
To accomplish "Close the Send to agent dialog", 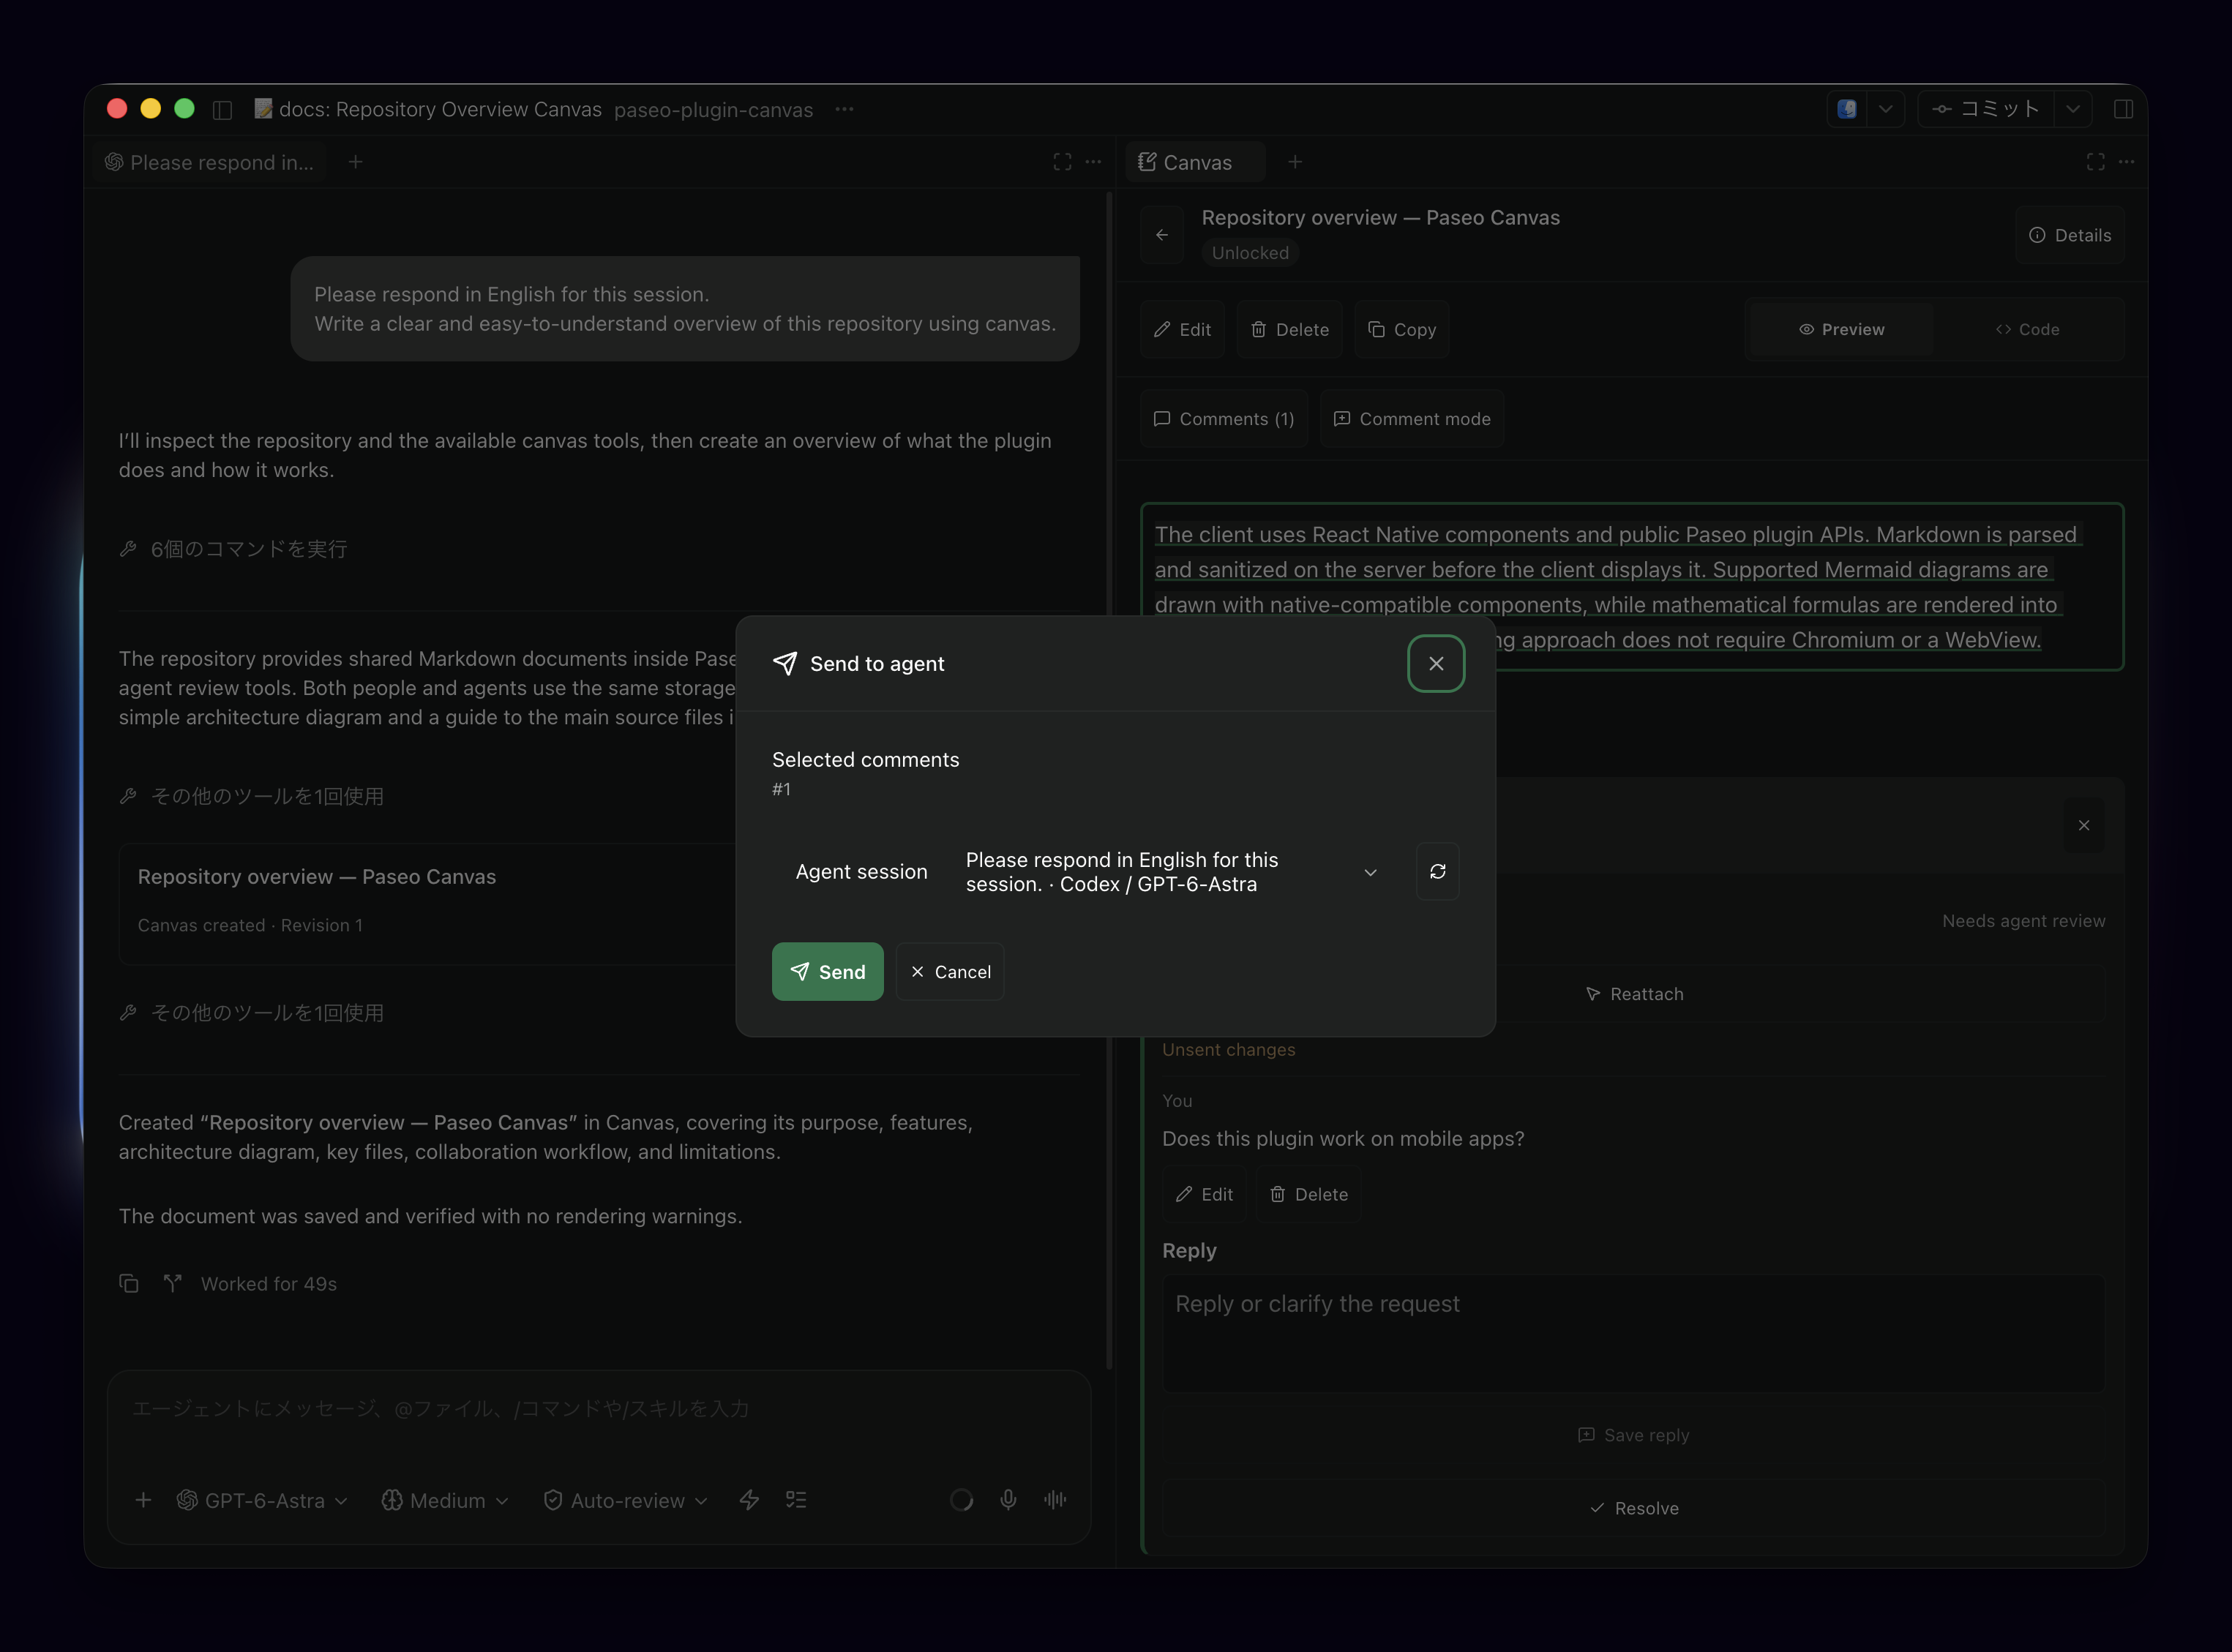I will point(1436,663).
